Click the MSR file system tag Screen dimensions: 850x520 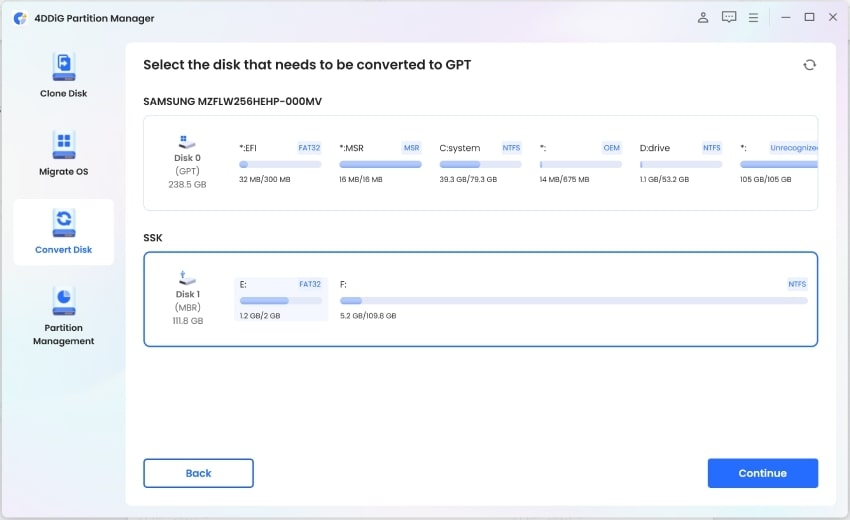411,147
